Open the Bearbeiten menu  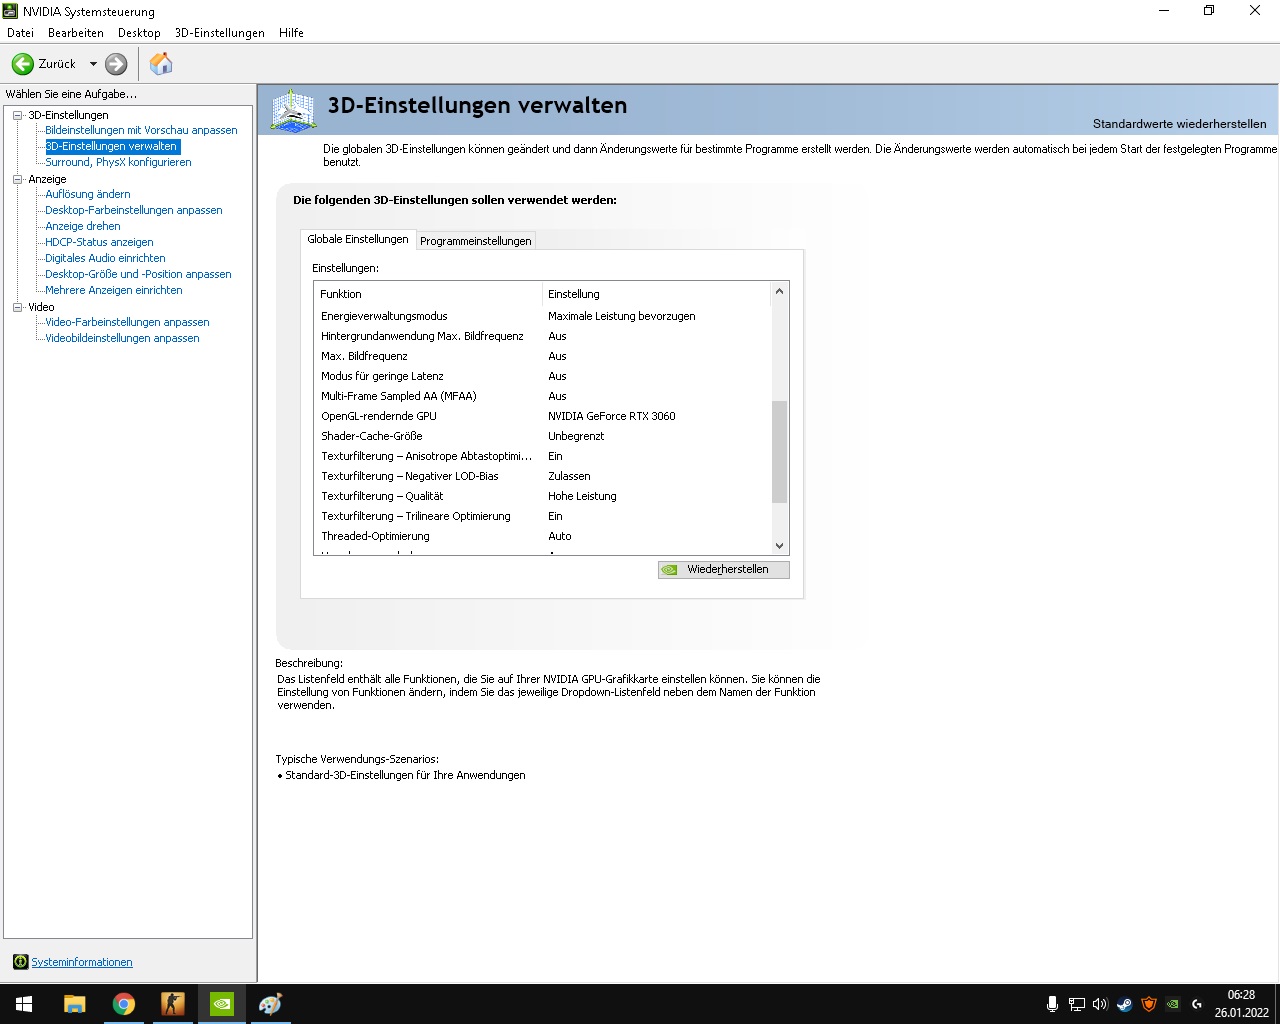(x=76, y=33)
